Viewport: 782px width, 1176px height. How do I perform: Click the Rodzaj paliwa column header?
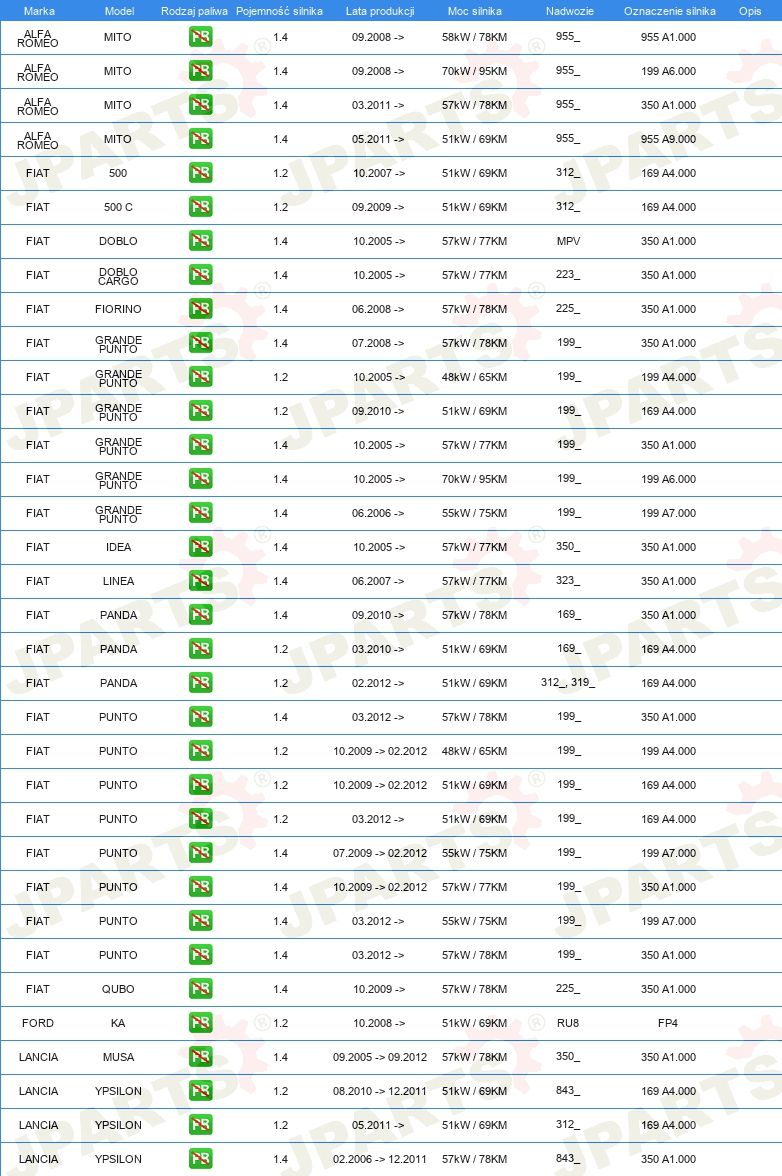coord(194,11)
